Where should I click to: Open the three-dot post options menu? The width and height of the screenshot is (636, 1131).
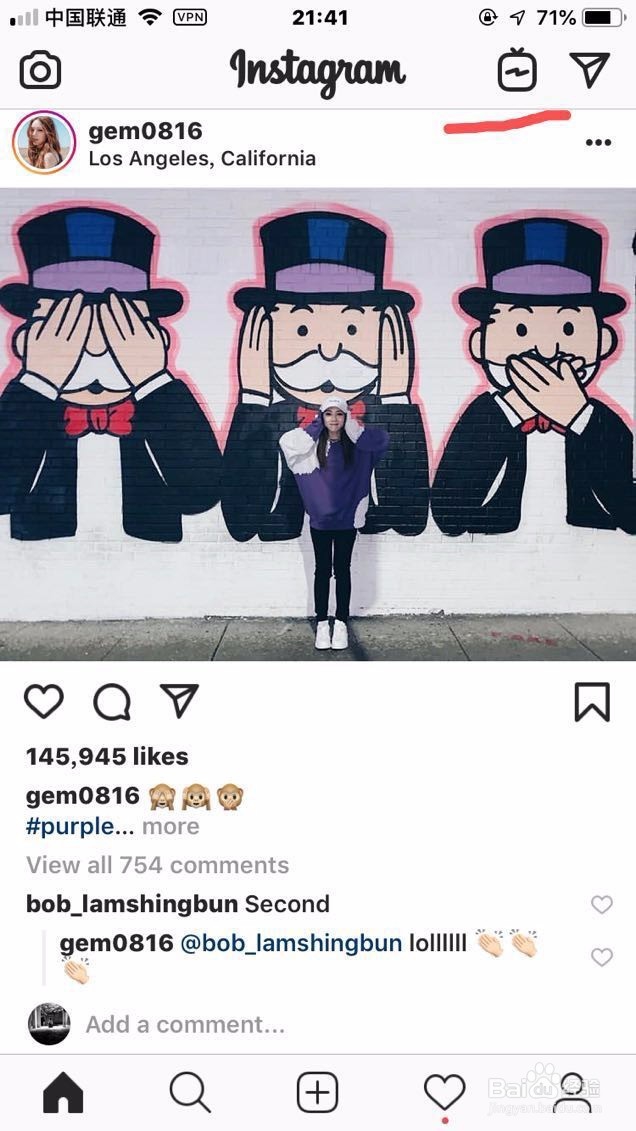pyautogui.click(x=599, y=142)
